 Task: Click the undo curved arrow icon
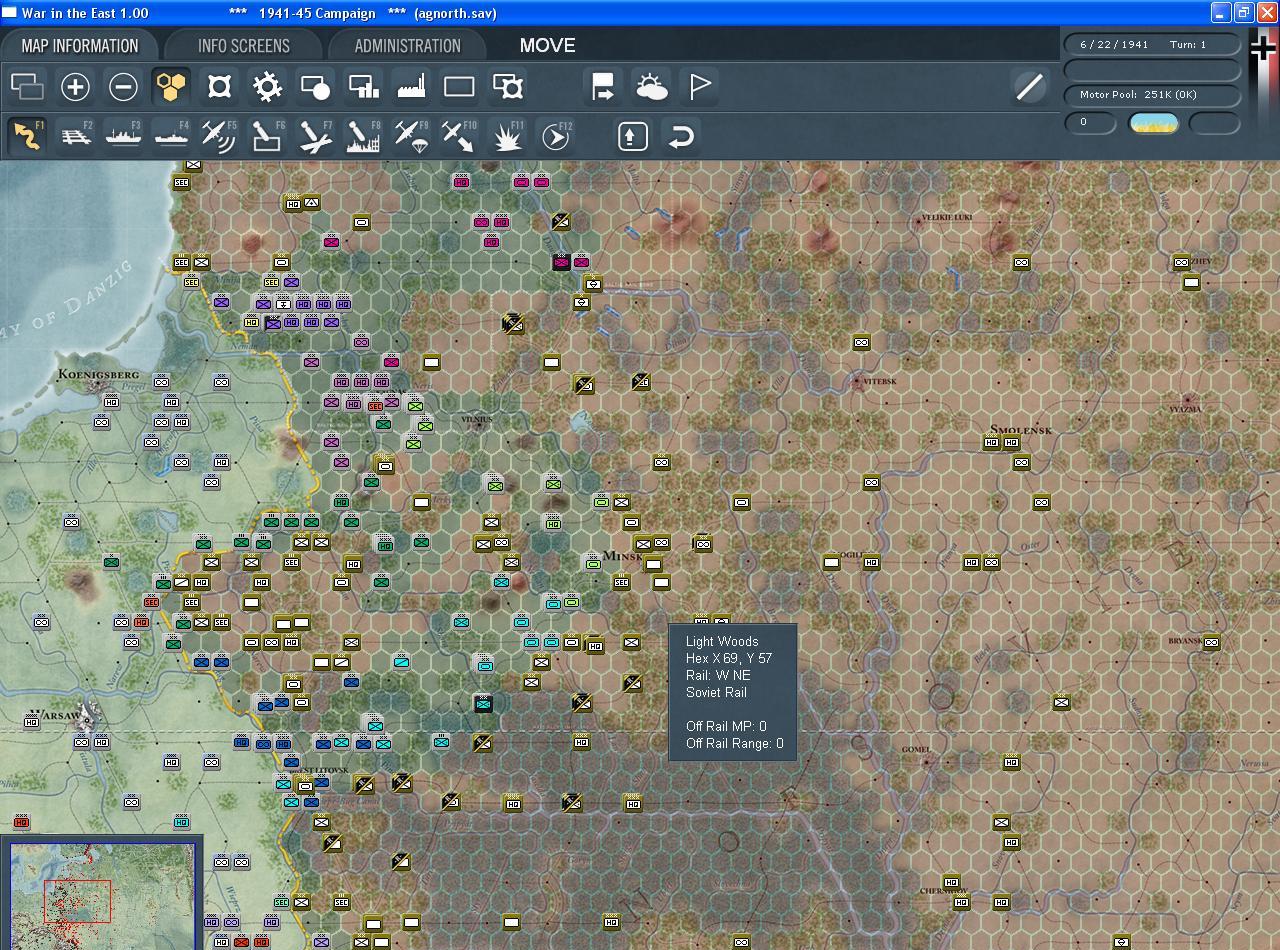[x=681, y=135]
